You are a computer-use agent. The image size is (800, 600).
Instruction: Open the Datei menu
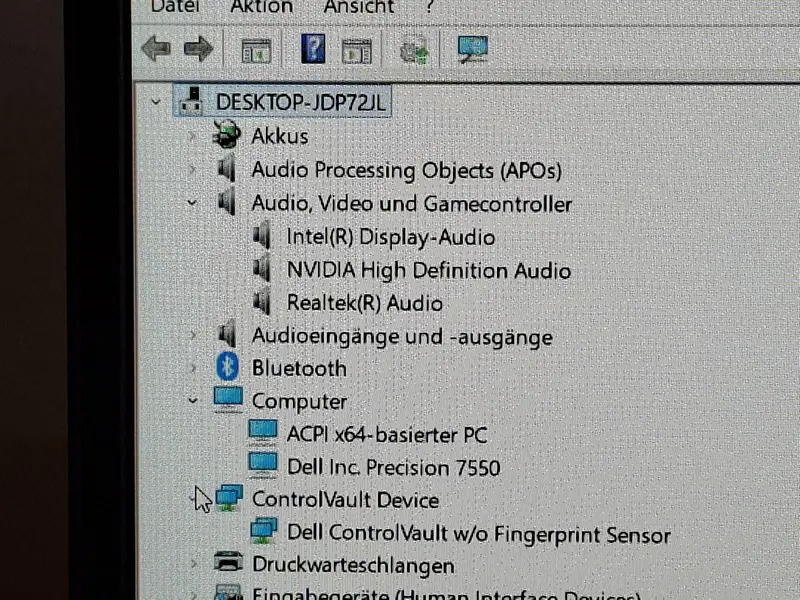pos(175,6)
